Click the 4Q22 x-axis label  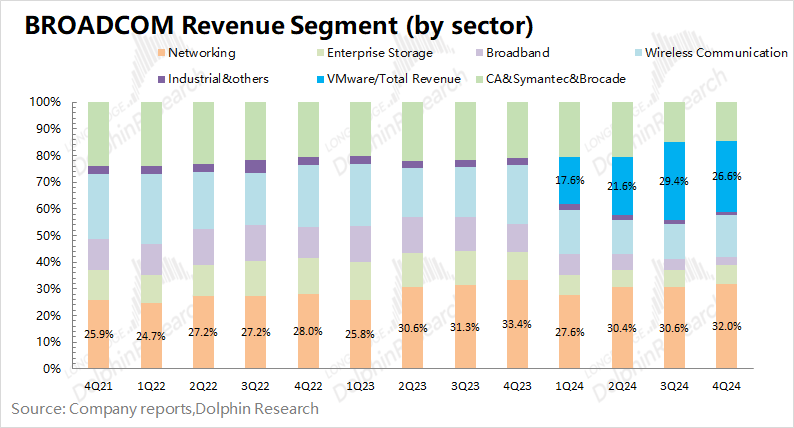coord(308,386)
